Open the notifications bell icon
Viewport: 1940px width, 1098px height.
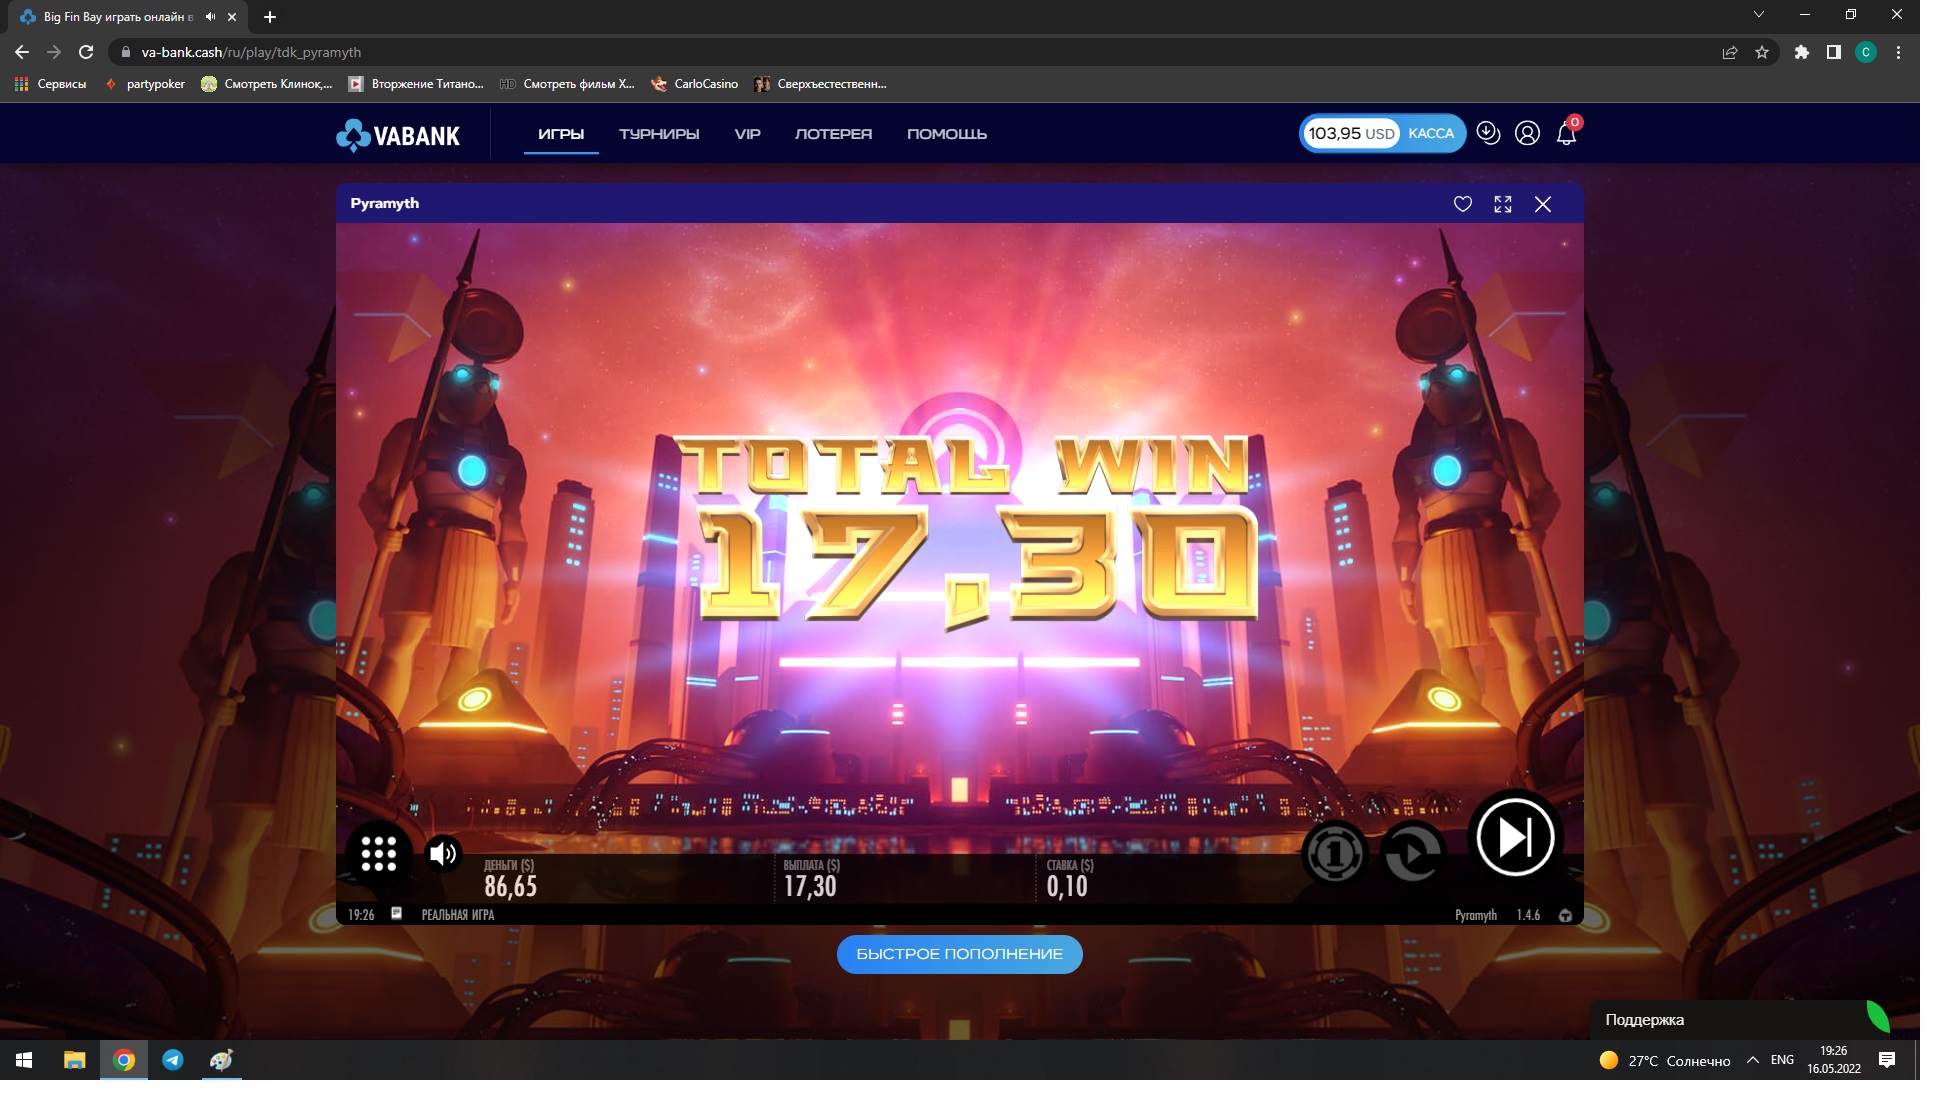point(1566,134)
